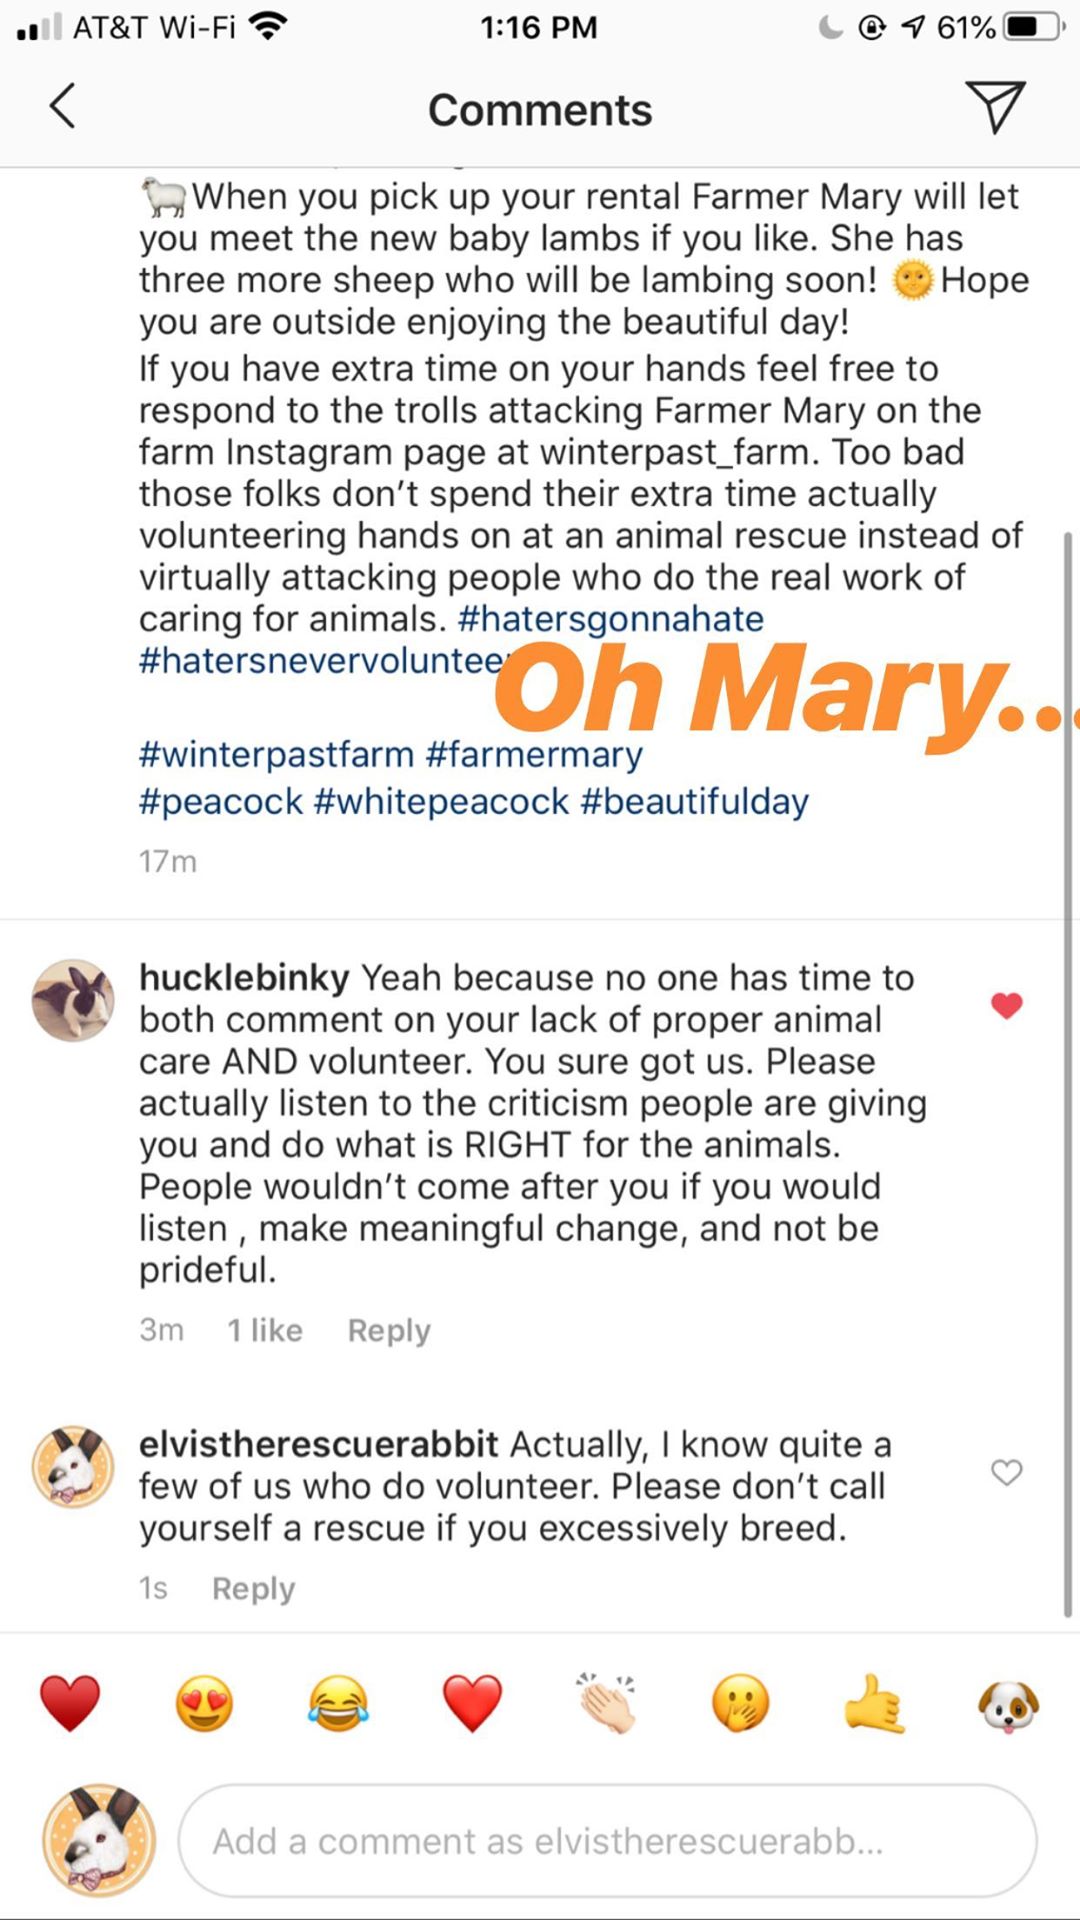Open hucklebinky's profile picture
Image resolution: width=1080 pixels, height=1920 pixels.
click(x=73, y=1000)
